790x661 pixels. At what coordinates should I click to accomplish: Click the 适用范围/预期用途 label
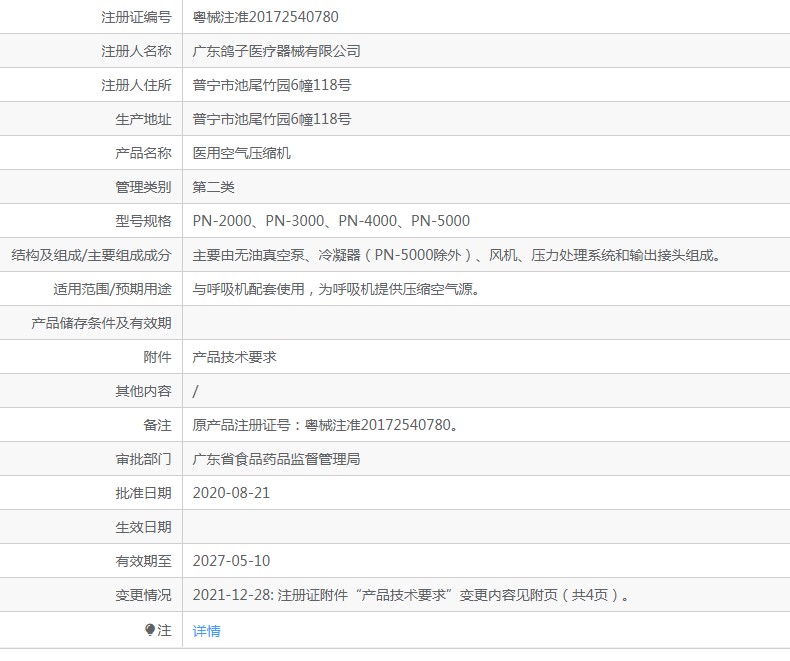pos(112,289)
